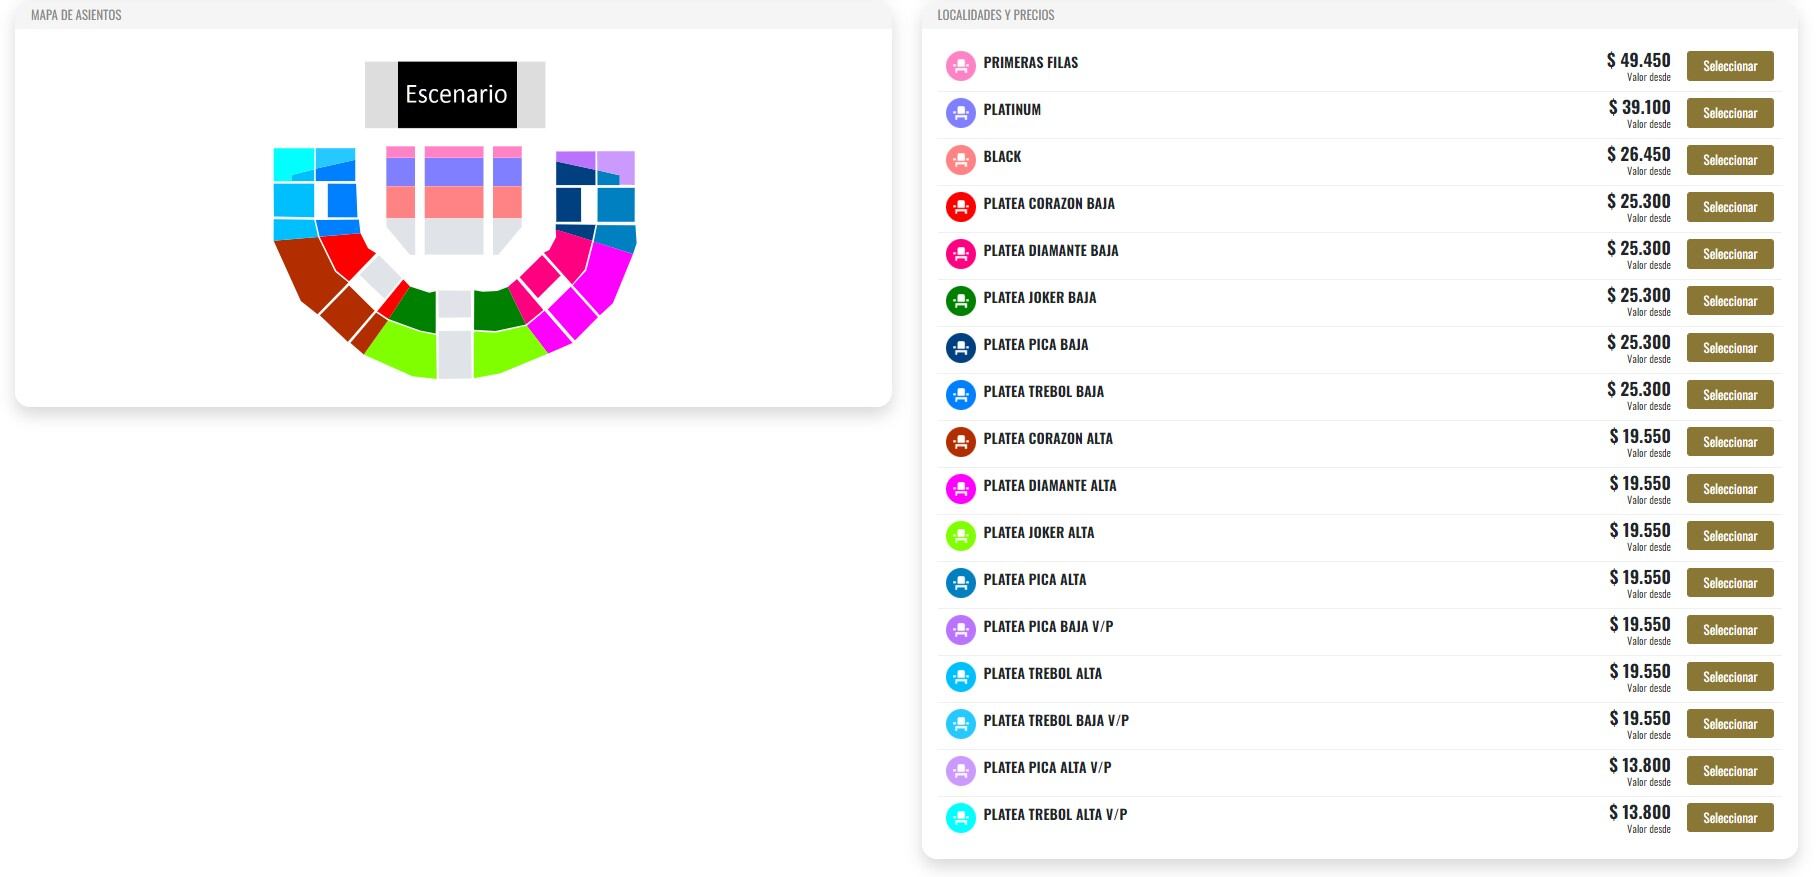
Task: Click the red PLATEA CORAZON BAJA icon
Action: click(960, 207)
